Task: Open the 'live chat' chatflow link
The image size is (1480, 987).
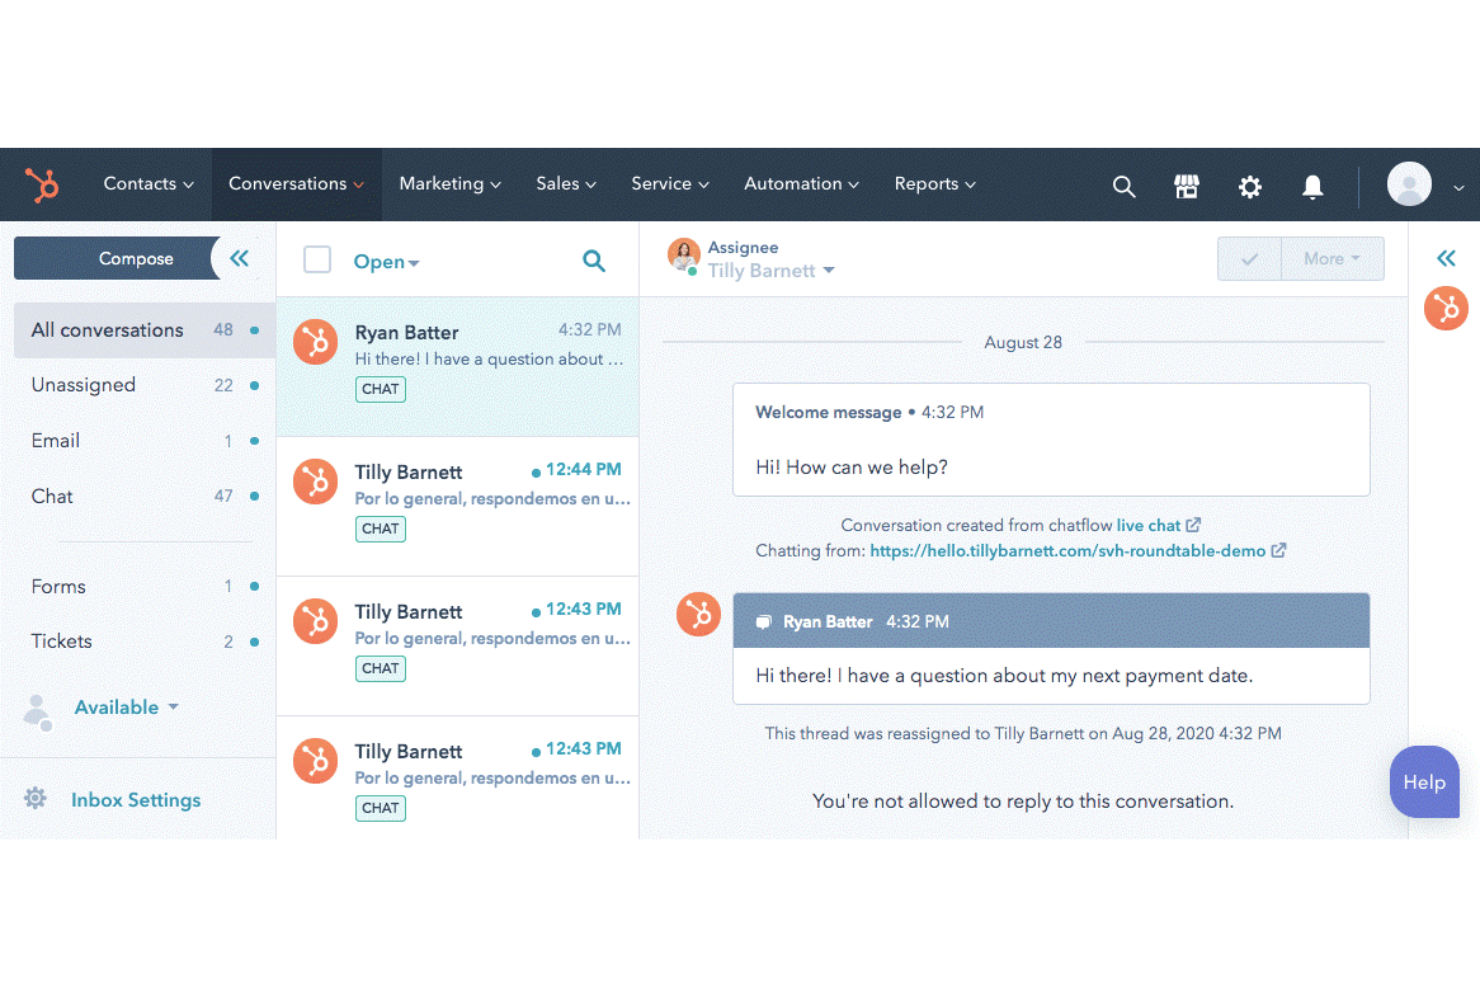Action: (1150, 525)
